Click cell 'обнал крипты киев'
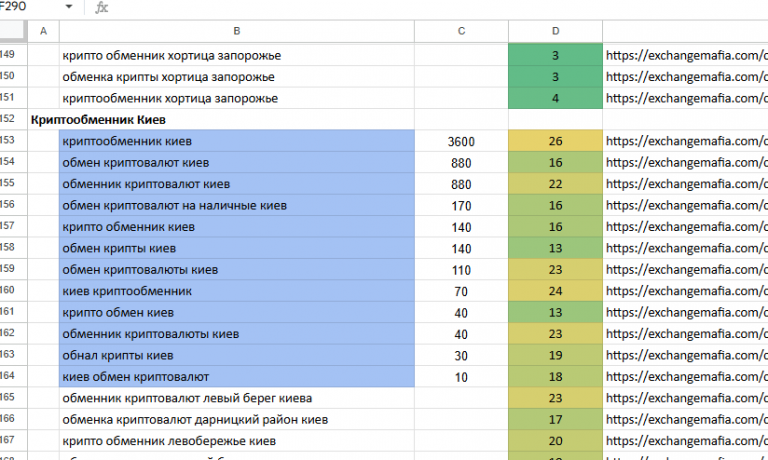The width and height of the screenshot is (768, 460). click(237, 356)
